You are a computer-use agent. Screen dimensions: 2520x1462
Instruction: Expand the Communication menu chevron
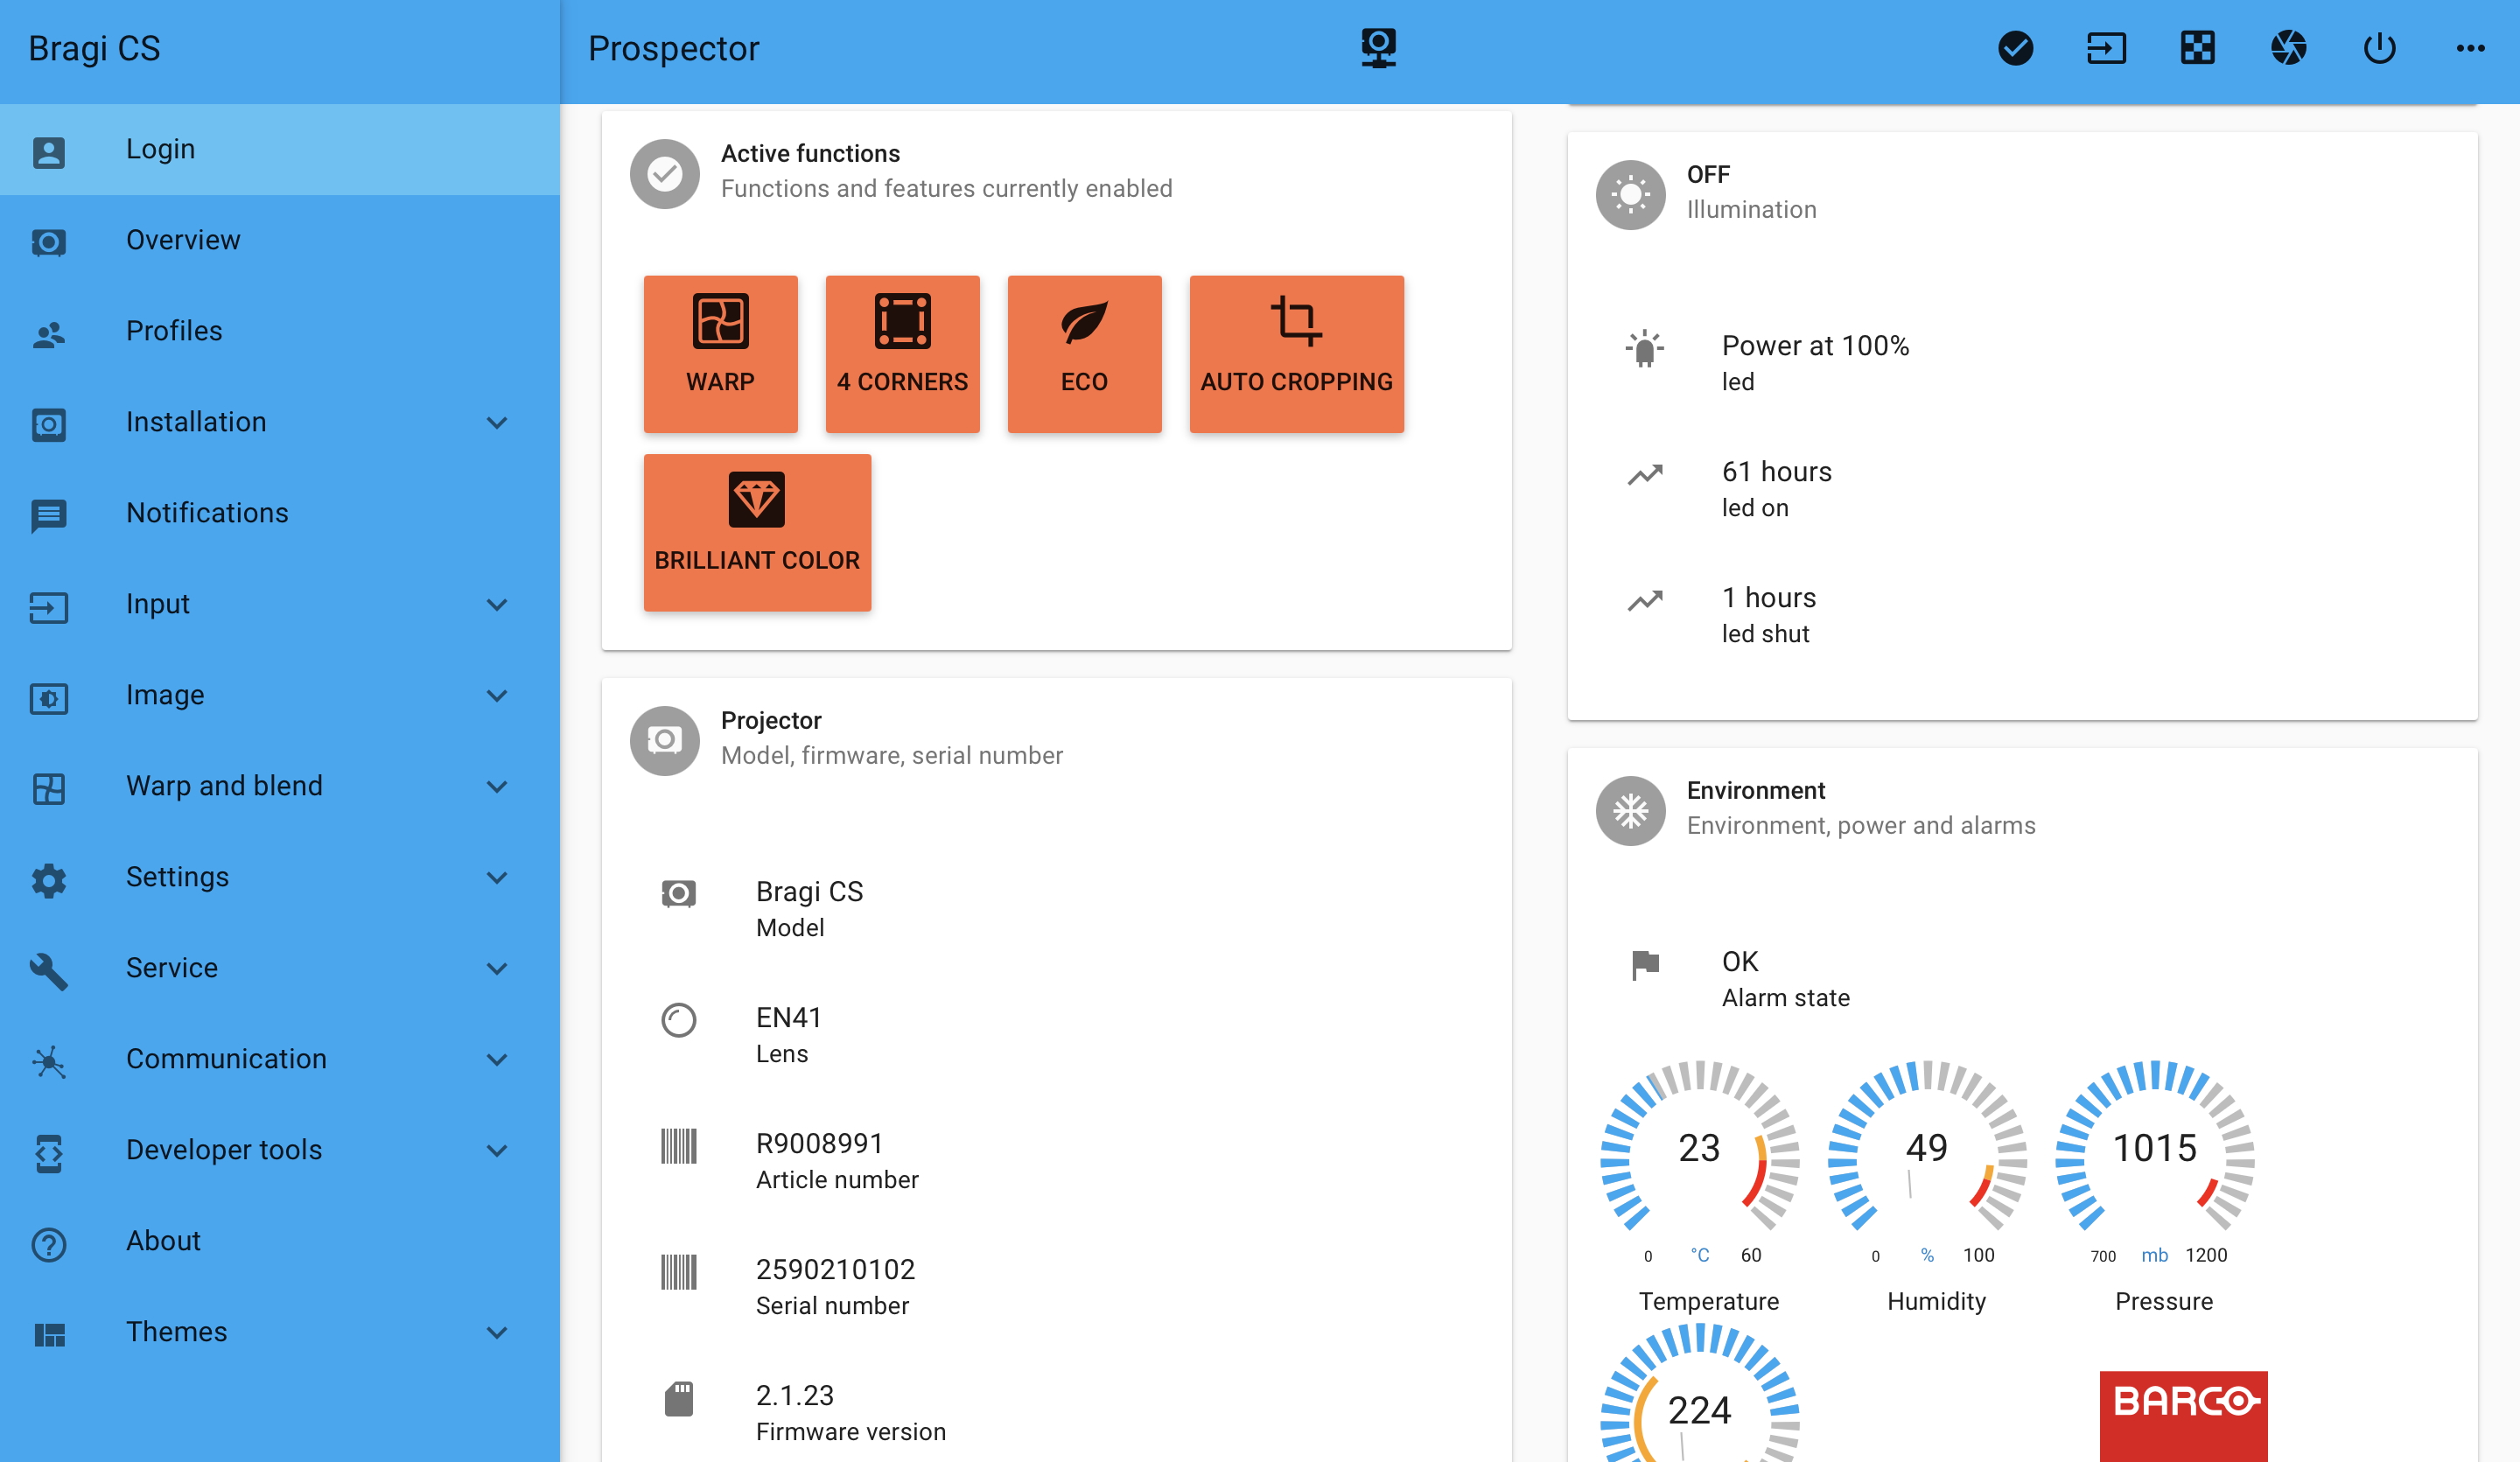pyautogui.click(x=497, y=1059)
